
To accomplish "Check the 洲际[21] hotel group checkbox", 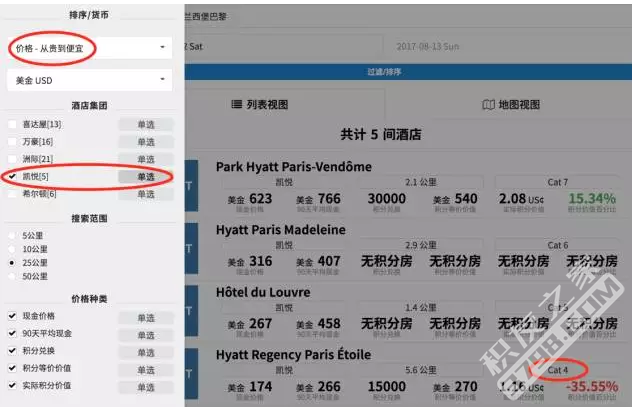I will [12, 159].
